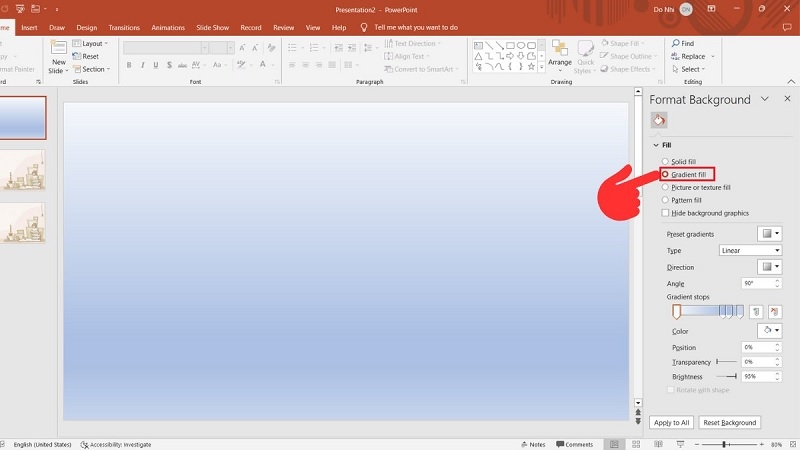Open the Notes pane
Screen dimensions: 800x450
[x=533, y=444]
